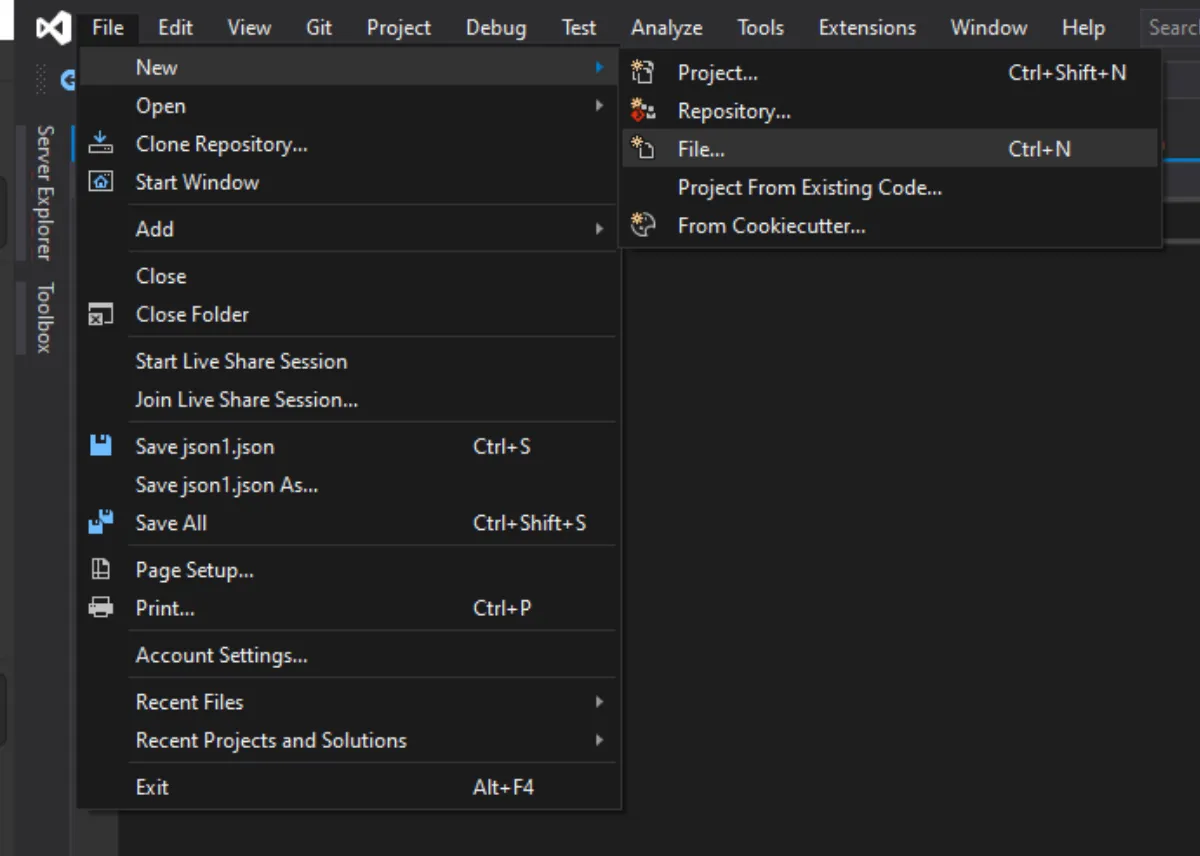
Task: Expand Recent Projects and Solutions submenu arrow
Action: coord(599,740)
